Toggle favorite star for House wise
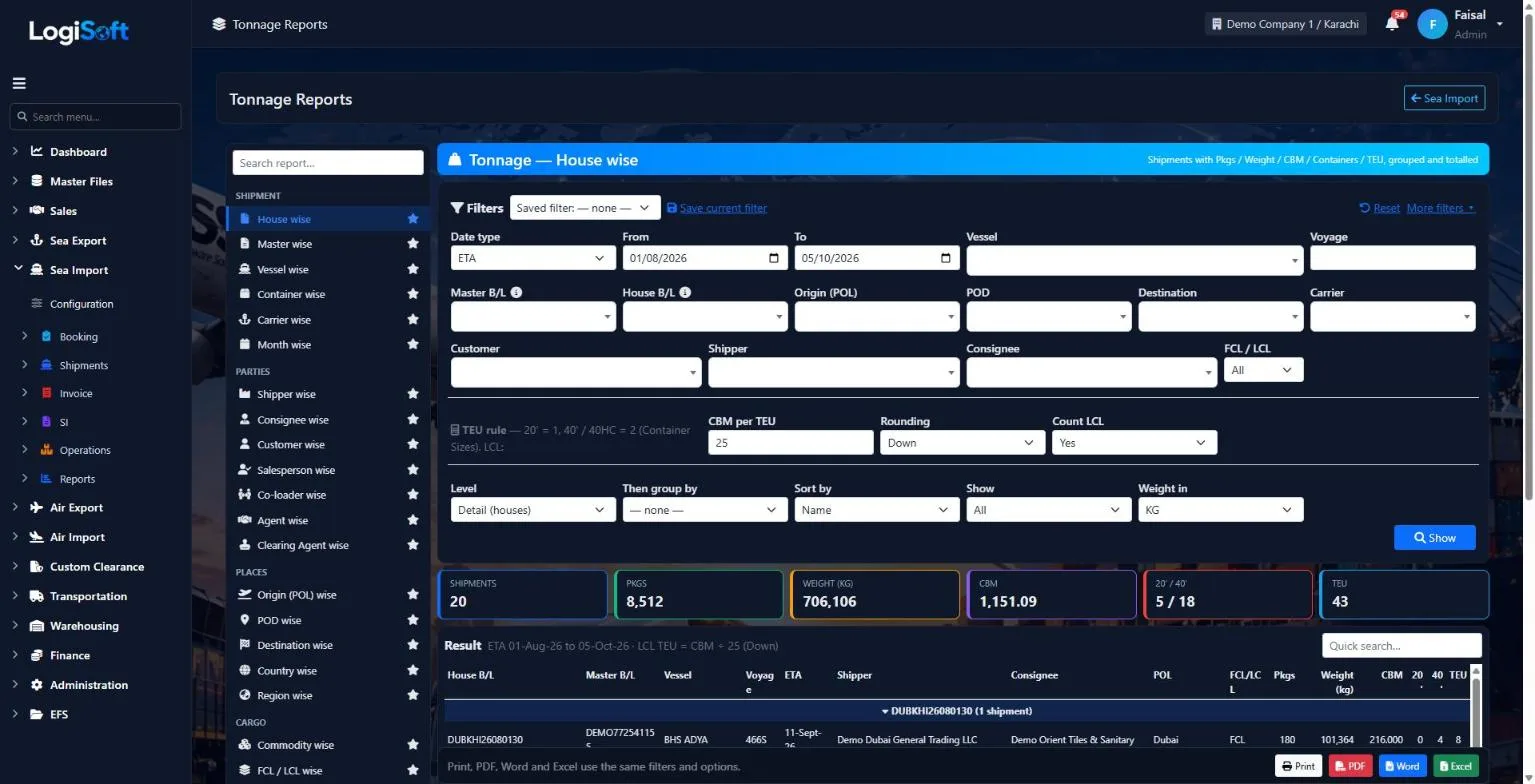The height and width of the screenshot is (784, 1535). point(413,219)
